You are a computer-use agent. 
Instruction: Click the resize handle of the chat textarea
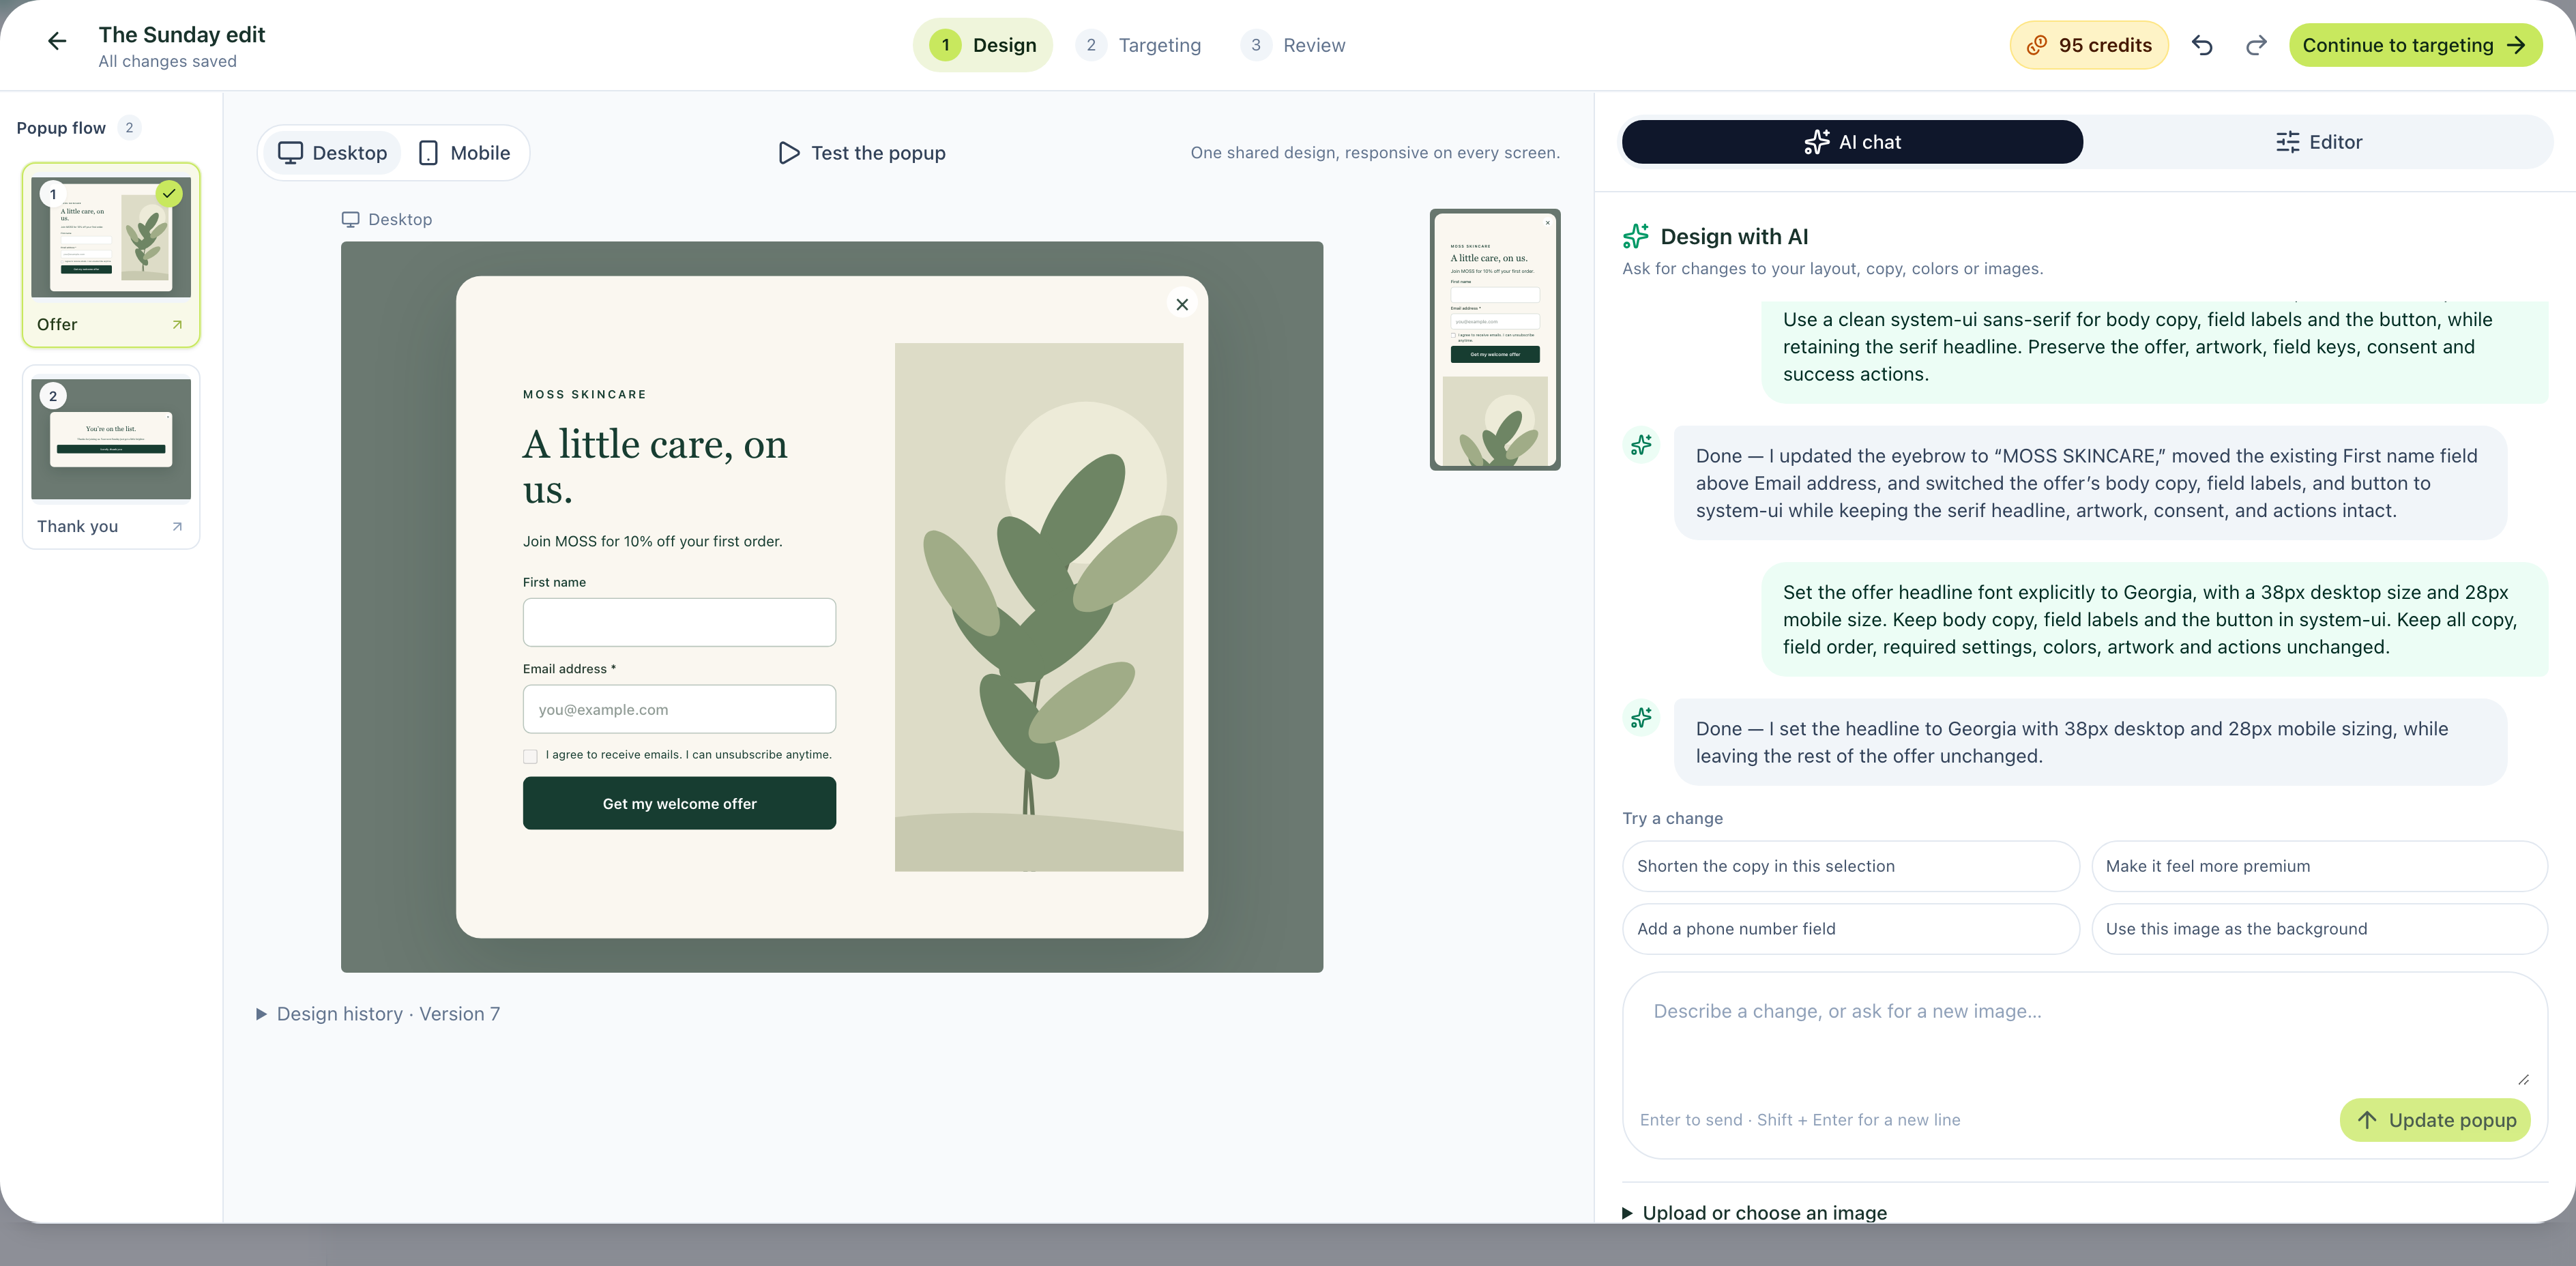(x=2523, y=1079)
